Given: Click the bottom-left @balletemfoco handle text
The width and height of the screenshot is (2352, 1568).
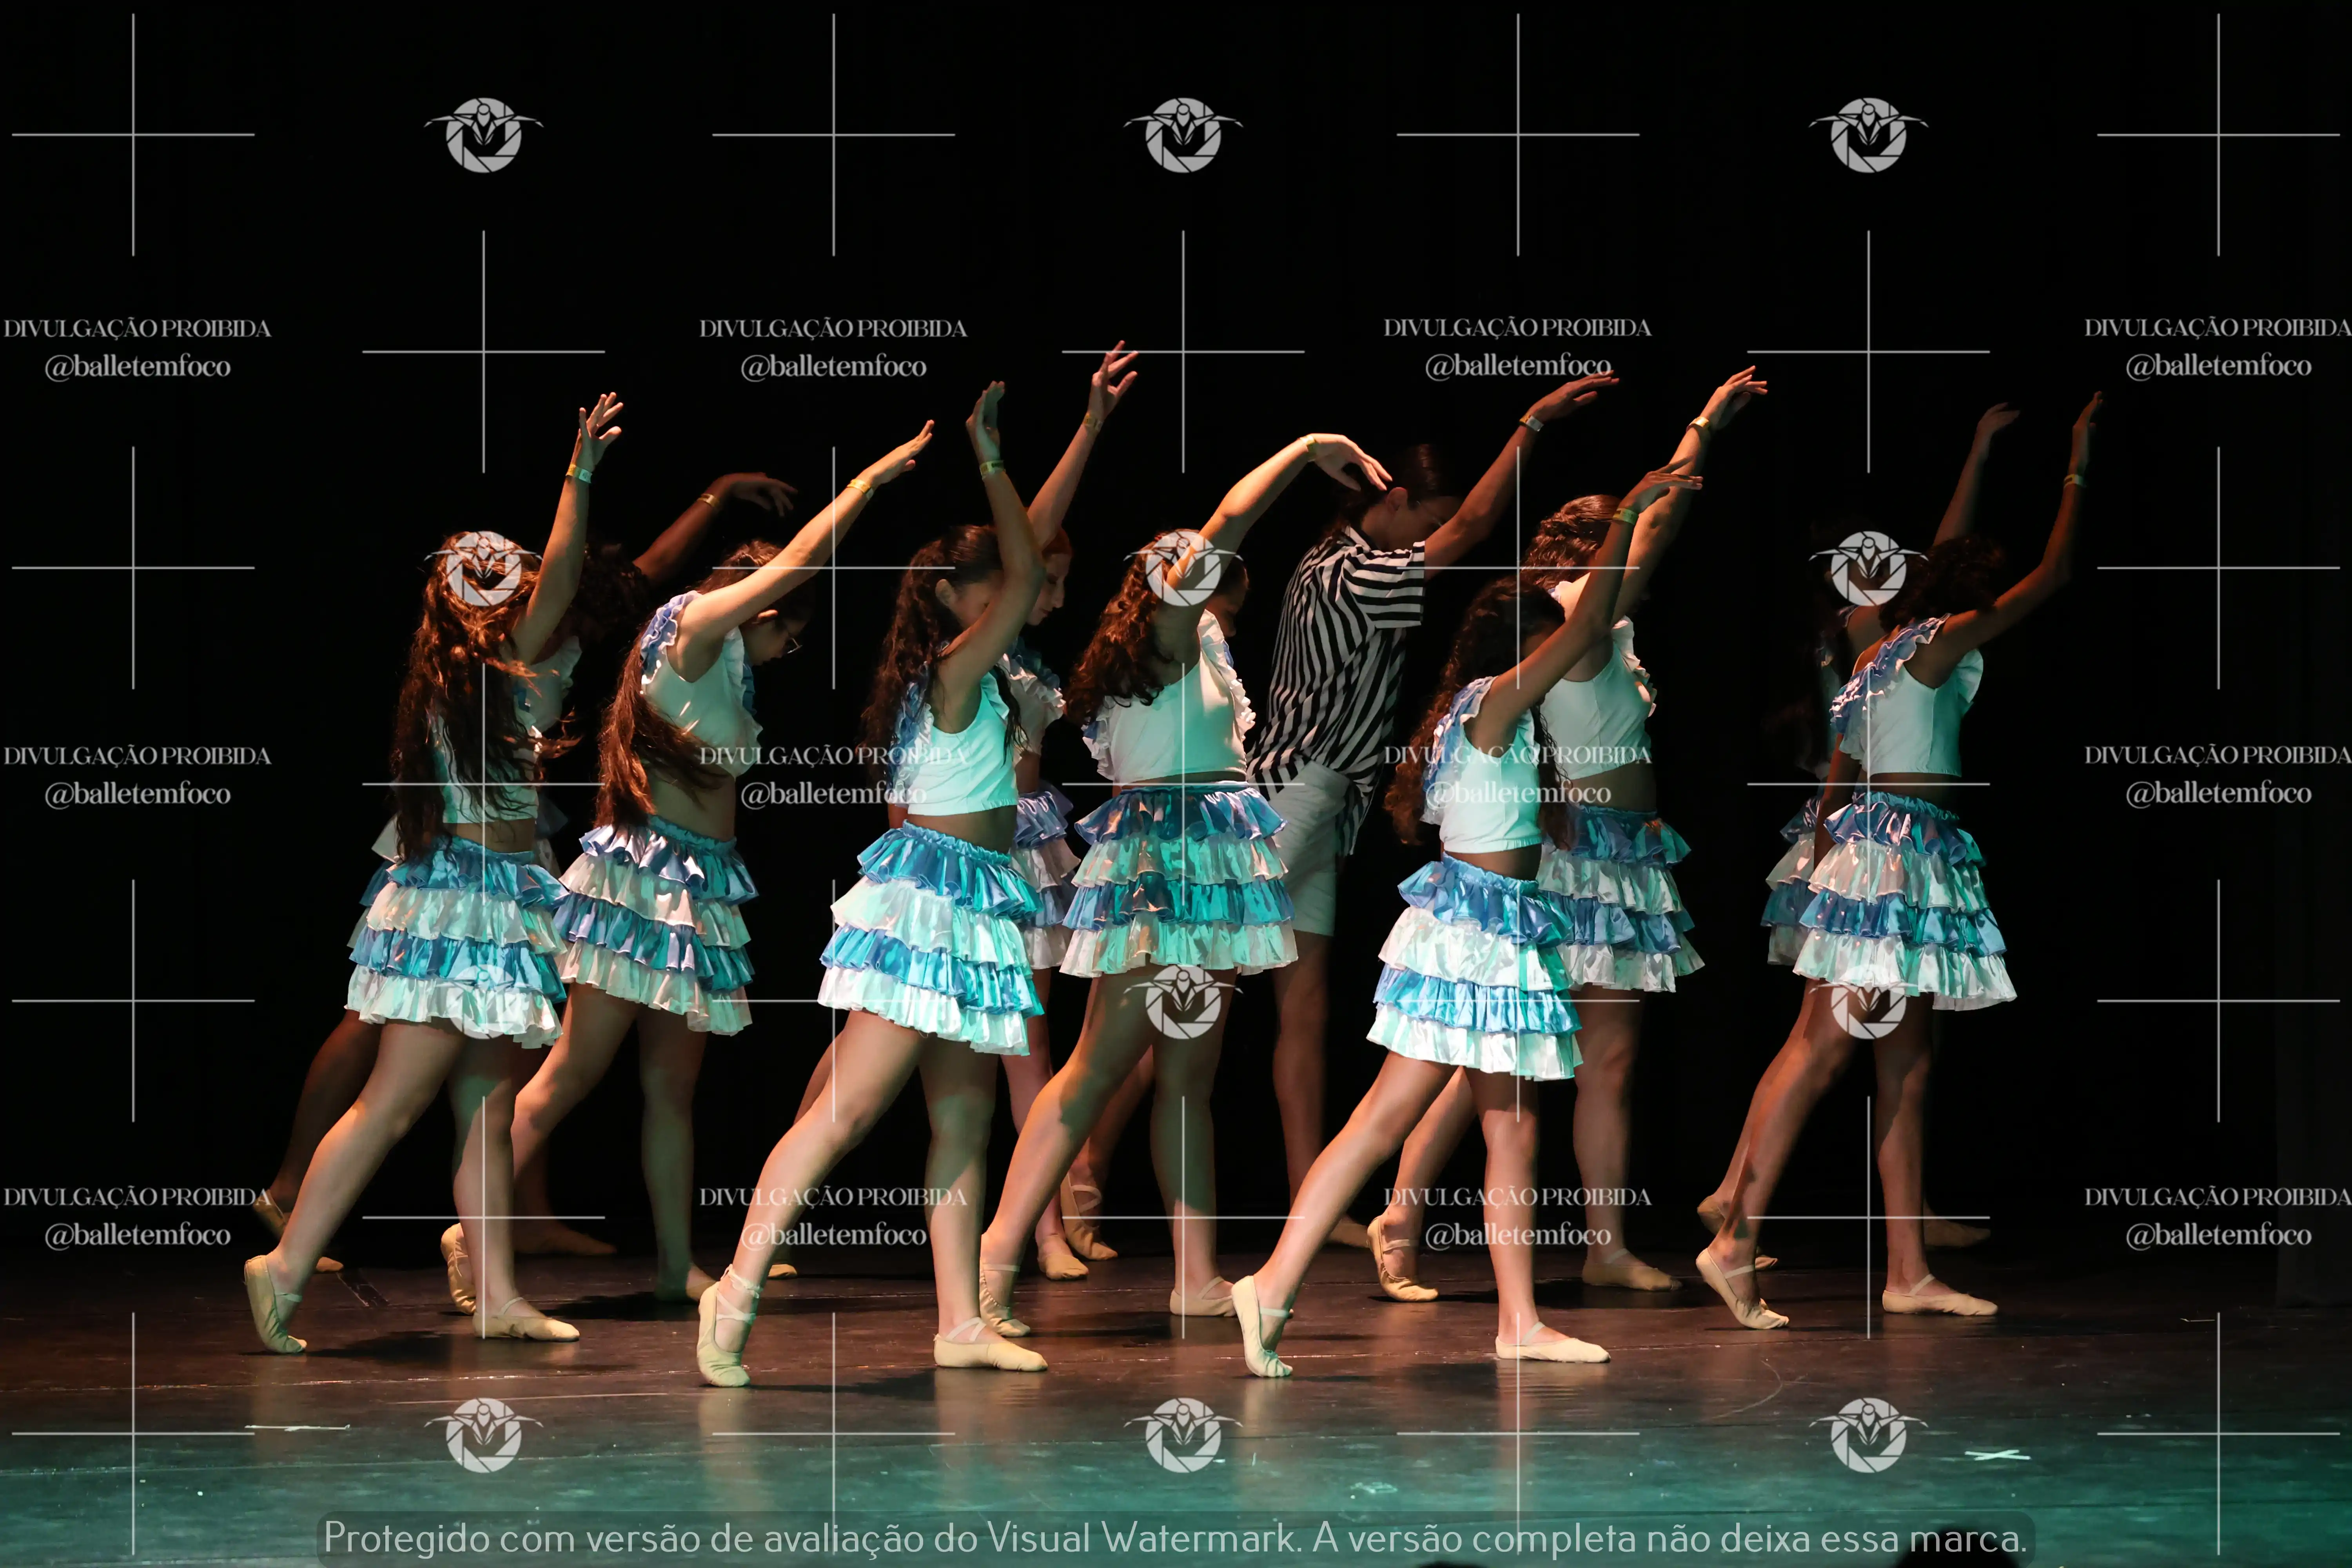Looking at the screenshot, I should coord(137,1235).
